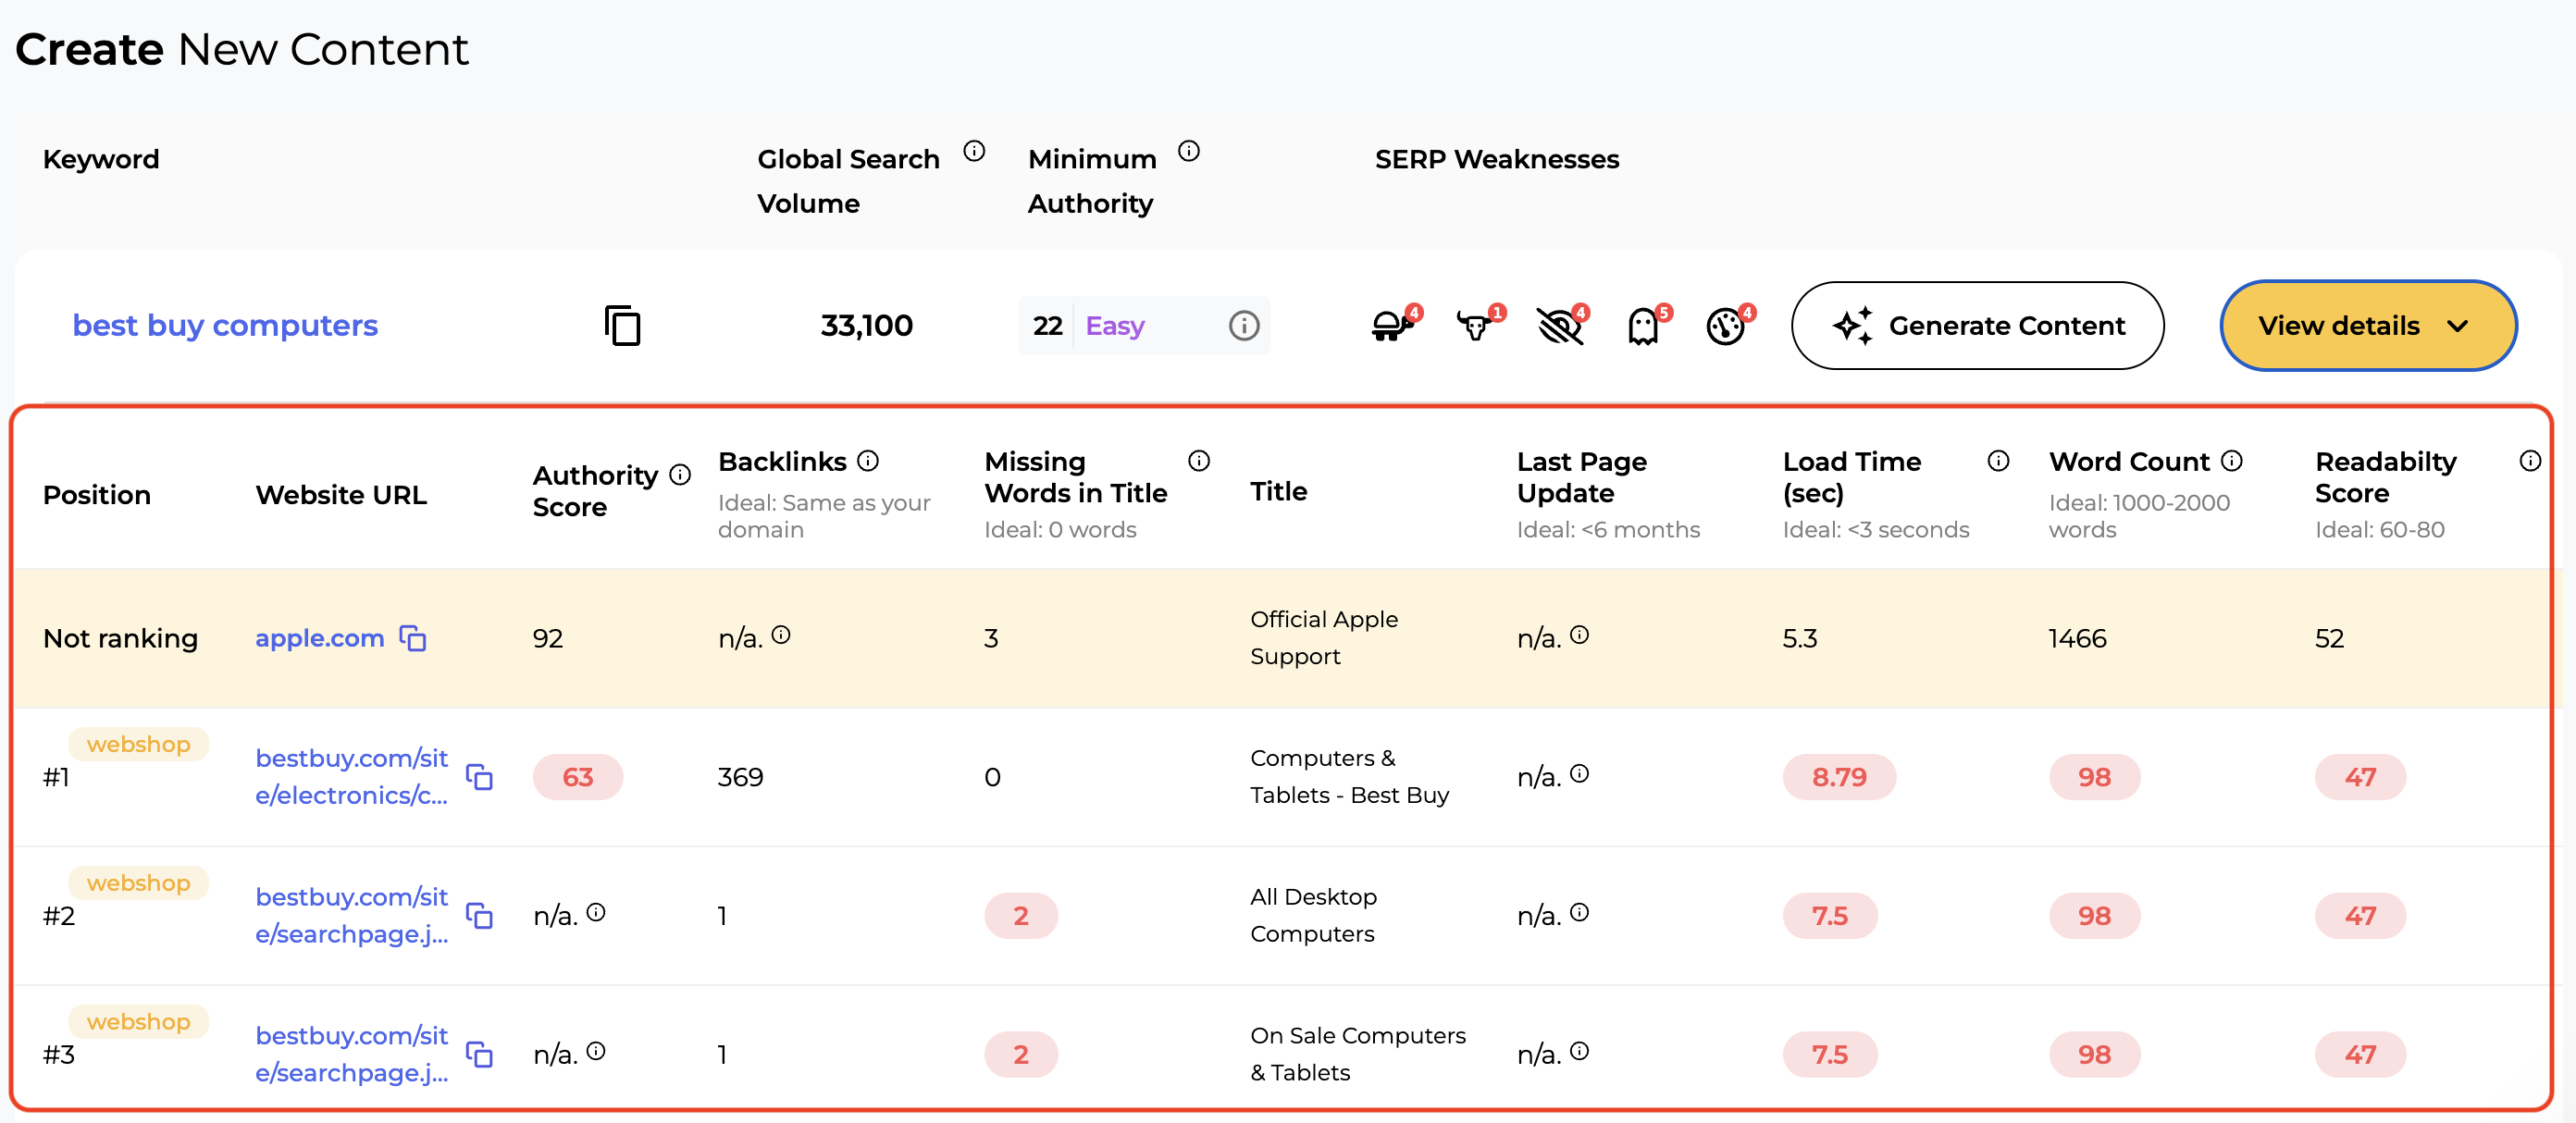Expand the View details dropdown
Image resolution: width=2576 pixels, height=1123 pixels.
pyautogui.click(x=2367, y=325)
